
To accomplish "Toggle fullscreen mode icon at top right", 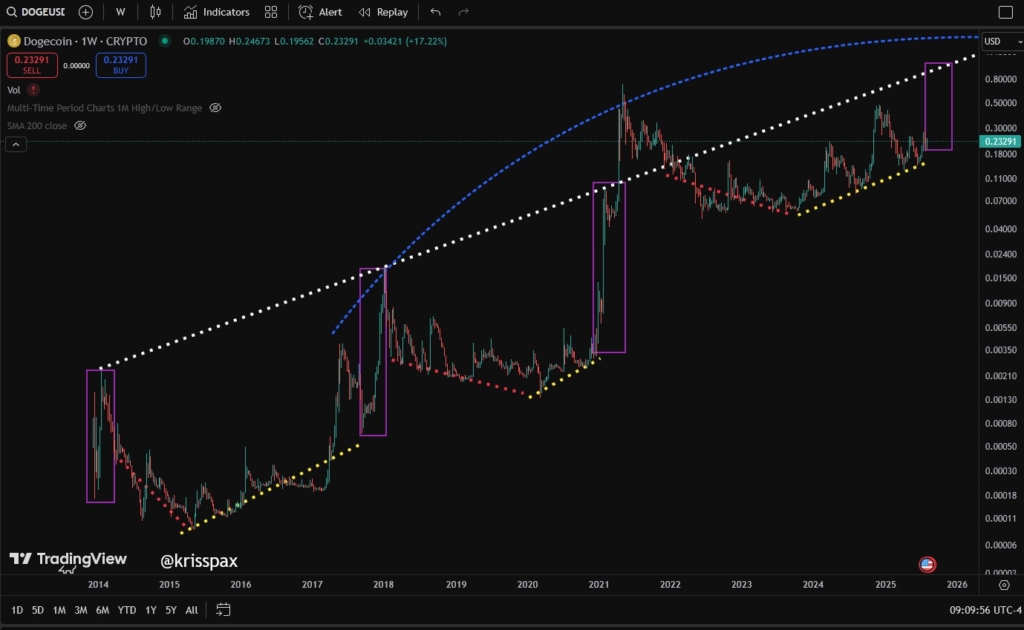I will tap(1006, 12).
